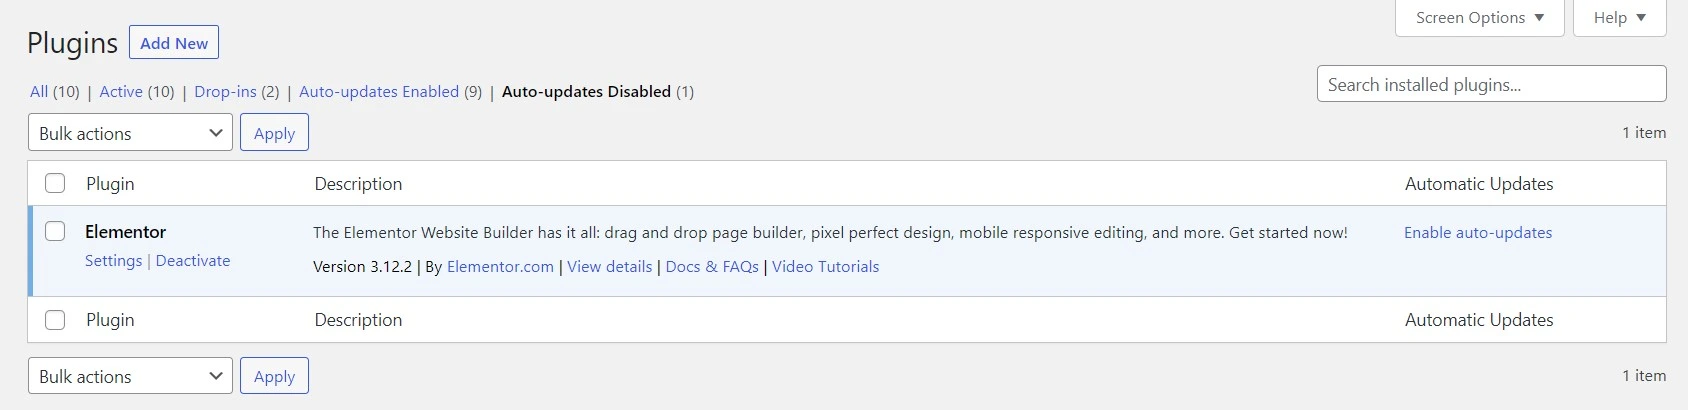This screenshot has height=410, width=1688.
Task: Open Elementor View details link
Action: click(x=609, y=267)
